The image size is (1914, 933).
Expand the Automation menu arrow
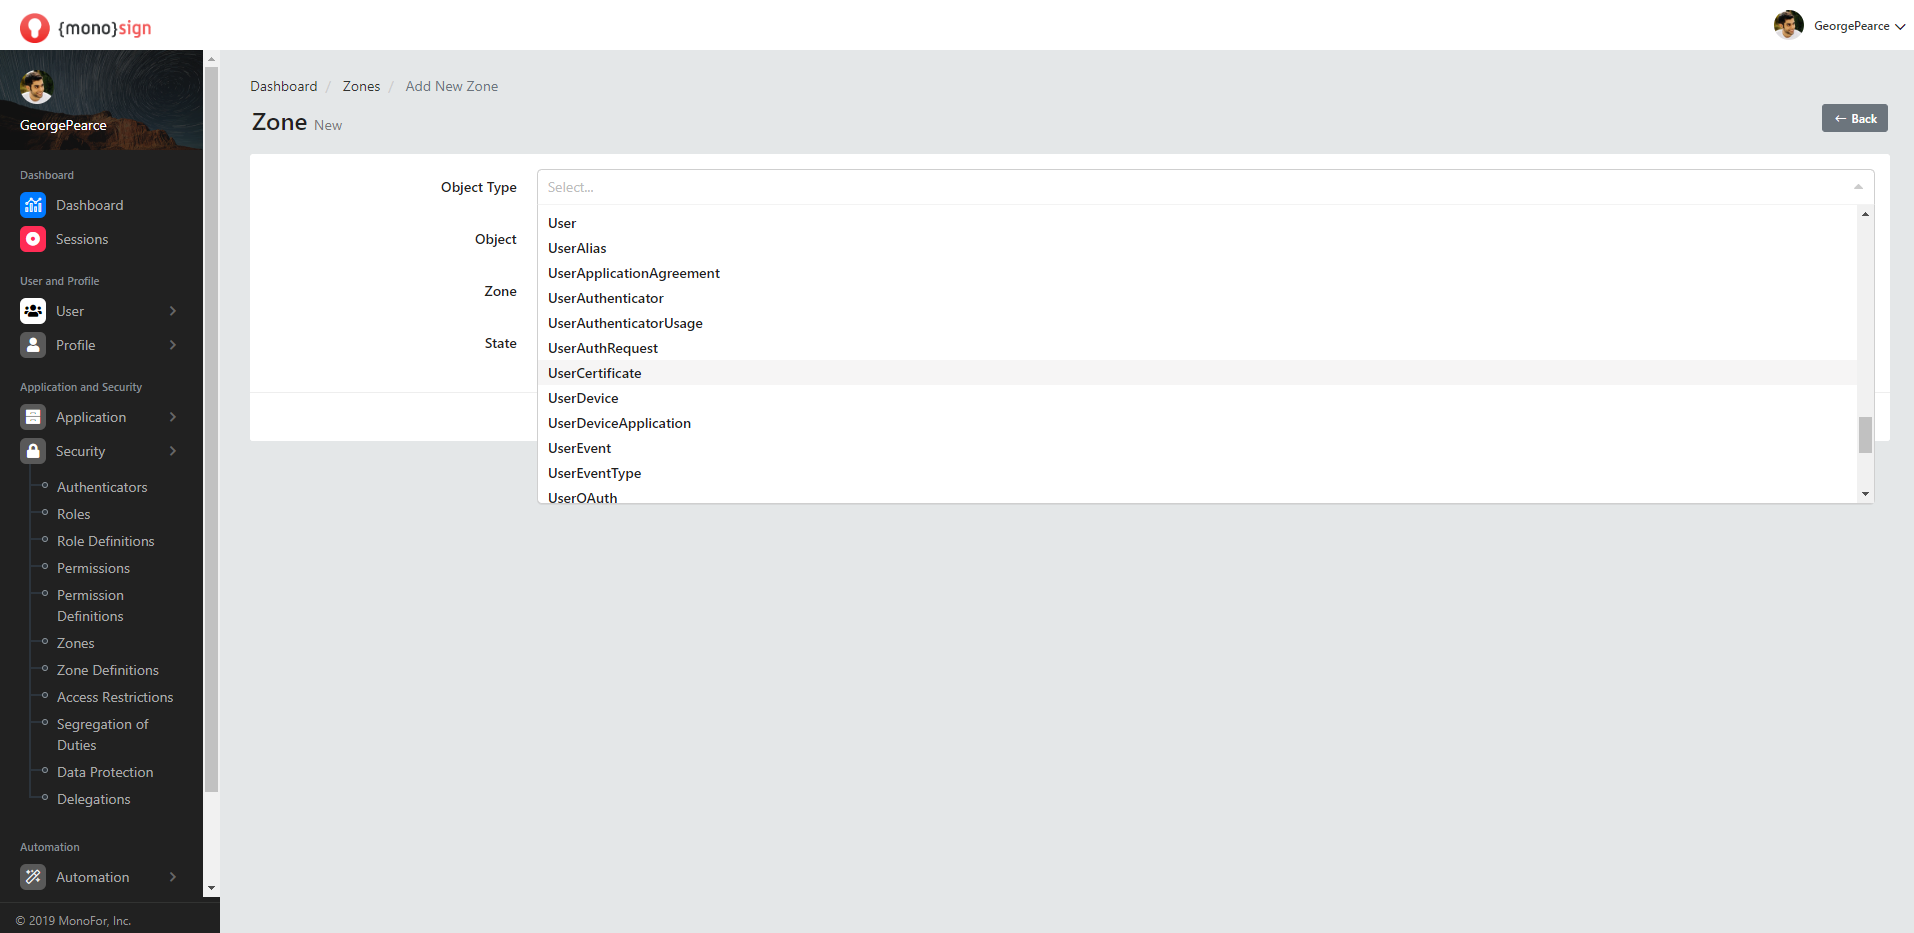pos(173,877)
